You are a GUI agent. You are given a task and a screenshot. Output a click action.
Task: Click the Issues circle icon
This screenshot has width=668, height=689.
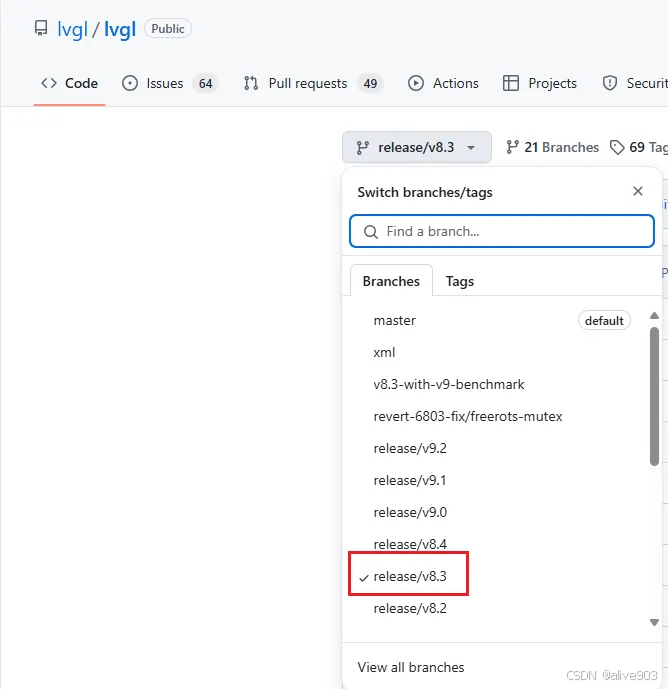(130, 83)
